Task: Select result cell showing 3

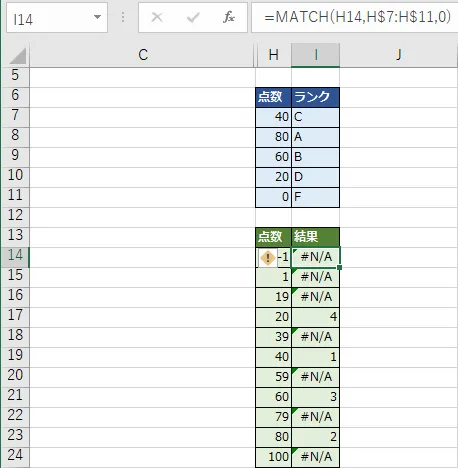Action: [316, 397]
